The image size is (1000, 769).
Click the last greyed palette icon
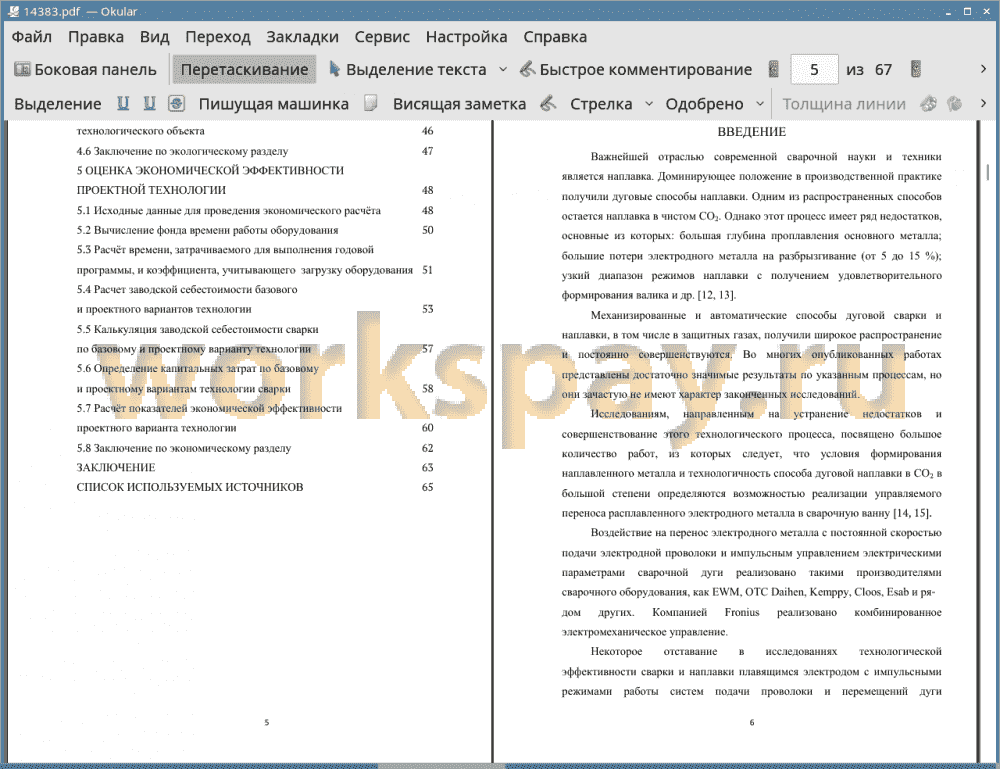pyautogui.click(x=954, y=103)
